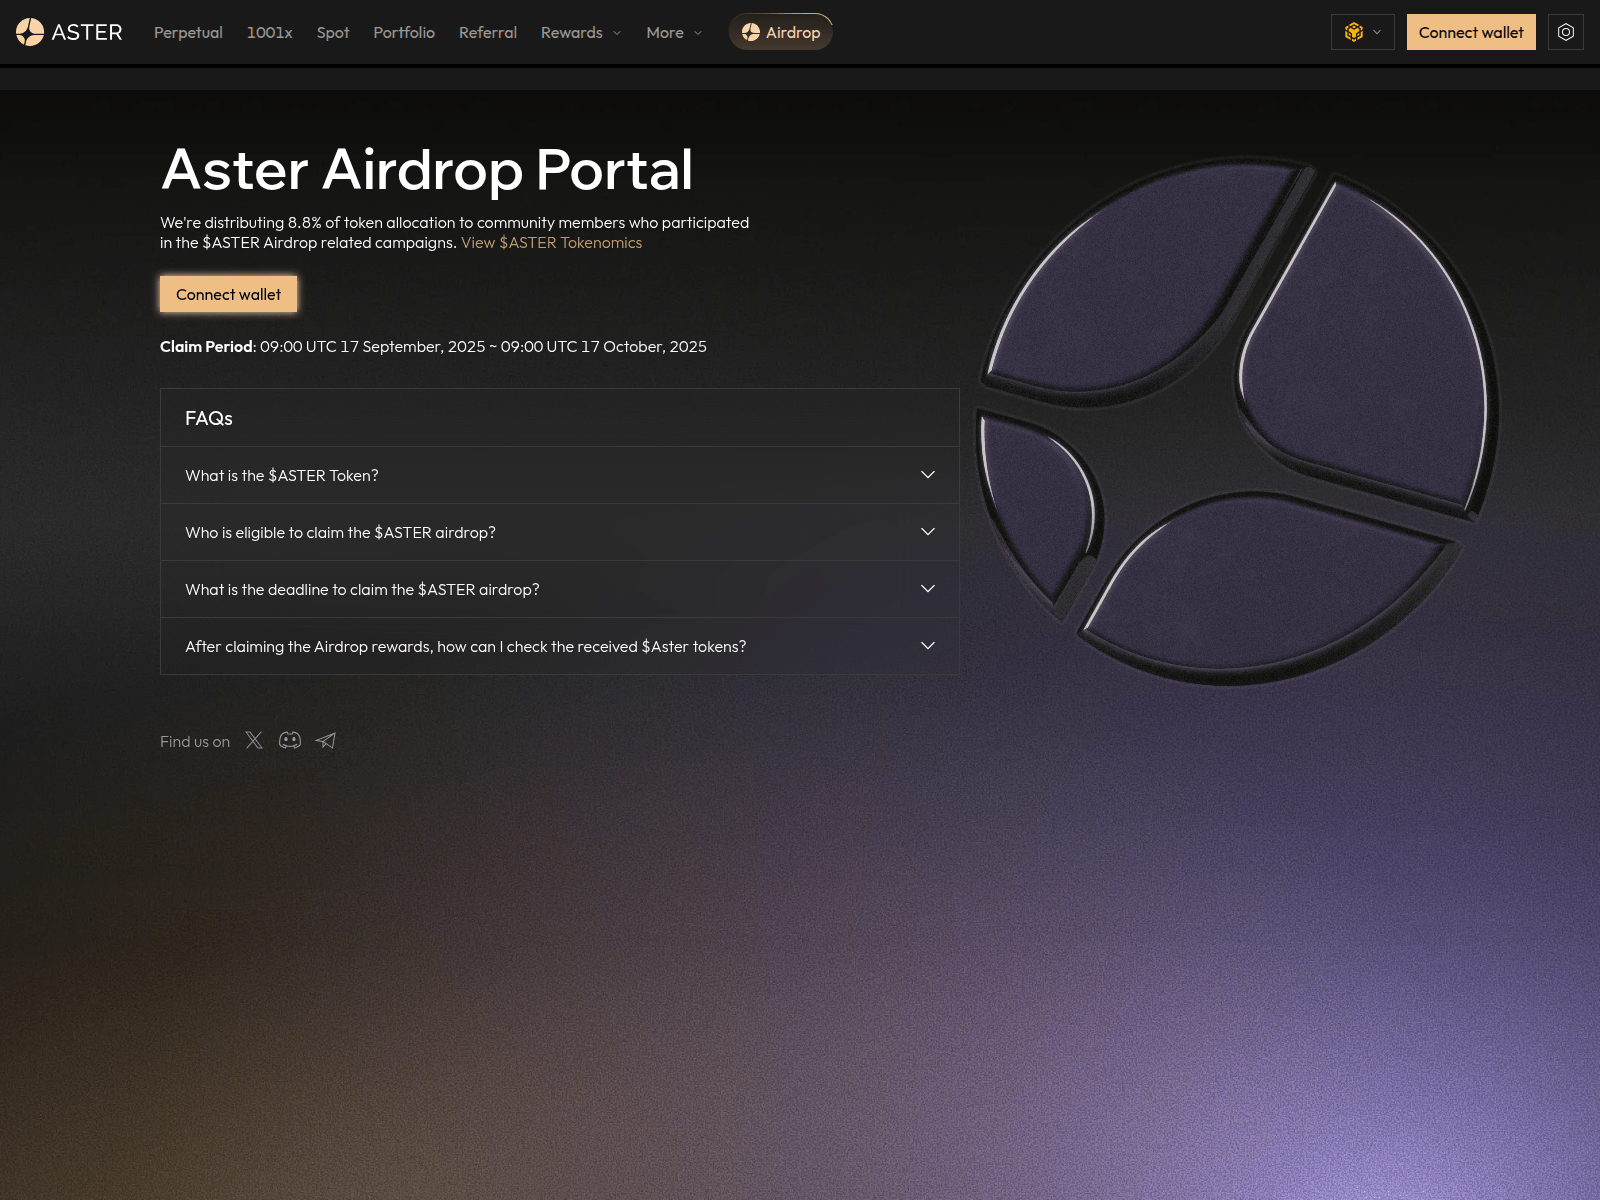This screenshot has width=1600, height=1200.
Task: Click the Referral nav item
Action: pos(487,32)
